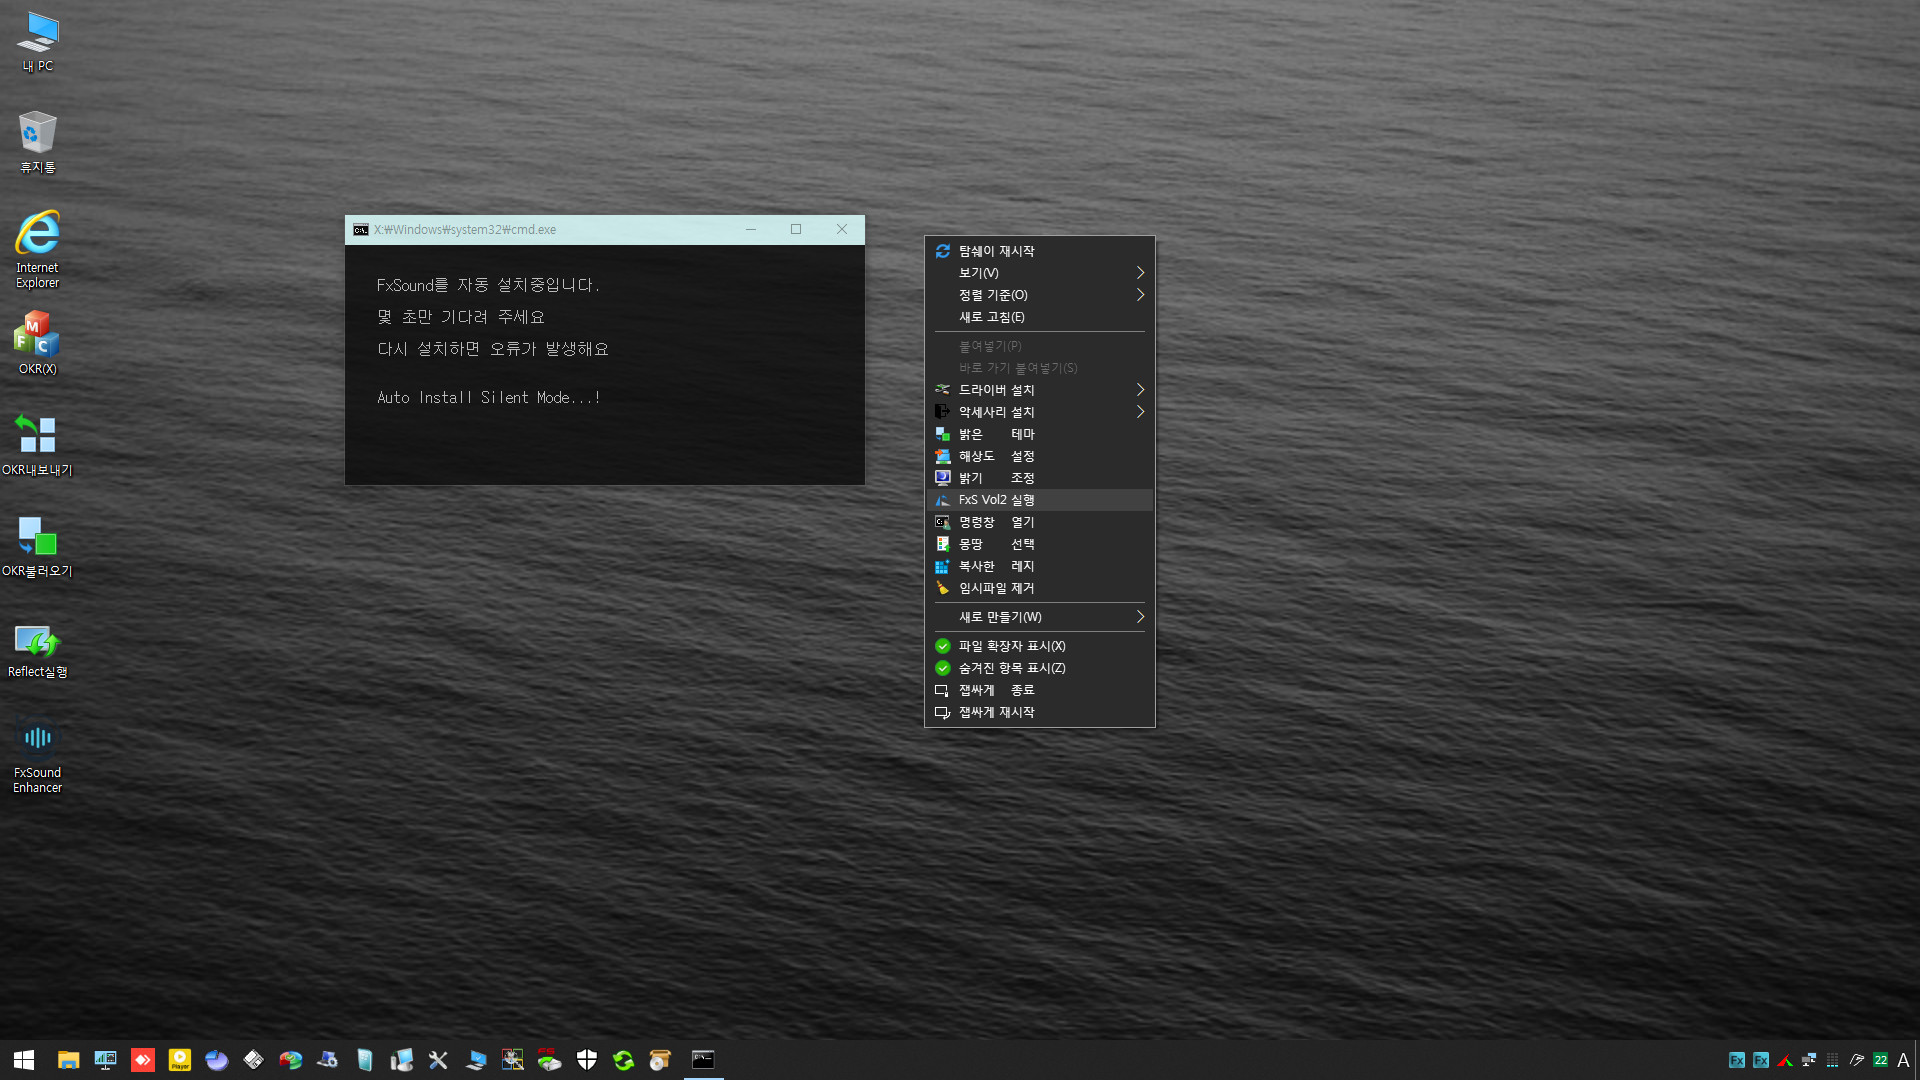Launch the yellow Player icon in taskbar
The image size is (1920, 1080).
pyautogui.click(x=180, y=1060)
